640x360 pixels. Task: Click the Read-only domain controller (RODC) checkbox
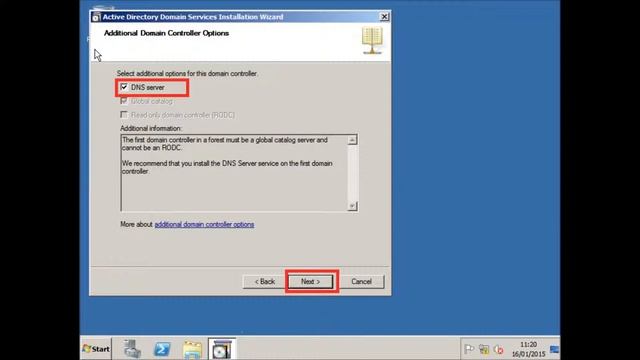click(124, 115)
